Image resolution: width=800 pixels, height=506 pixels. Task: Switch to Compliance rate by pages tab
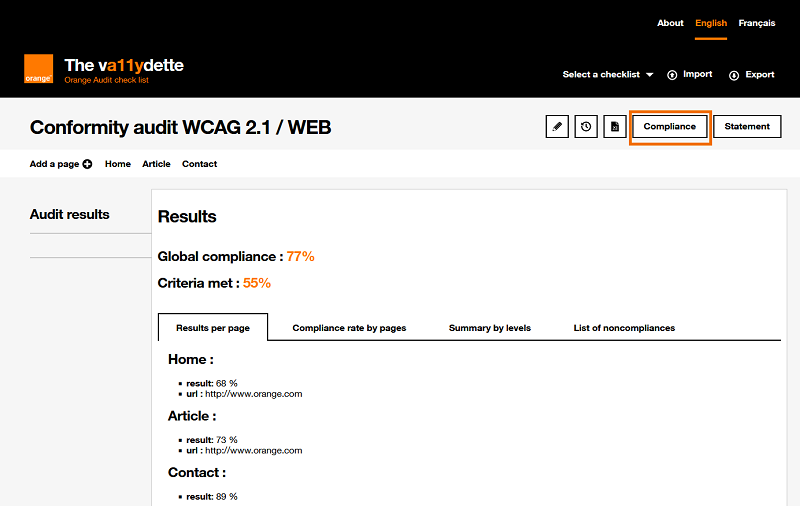point(349,328)
